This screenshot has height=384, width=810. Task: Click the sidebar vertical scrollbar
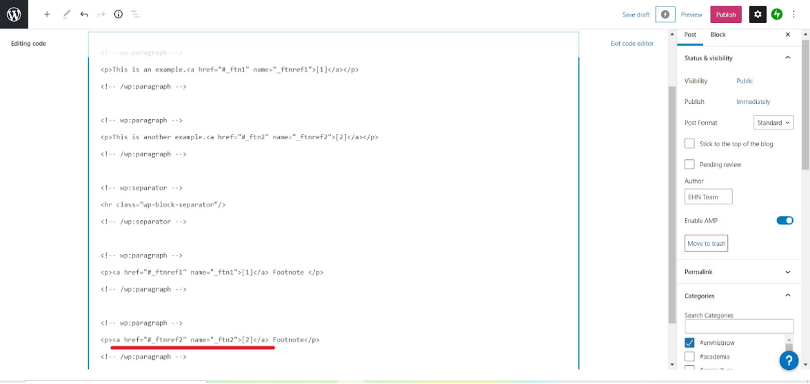tap(805, 104)
